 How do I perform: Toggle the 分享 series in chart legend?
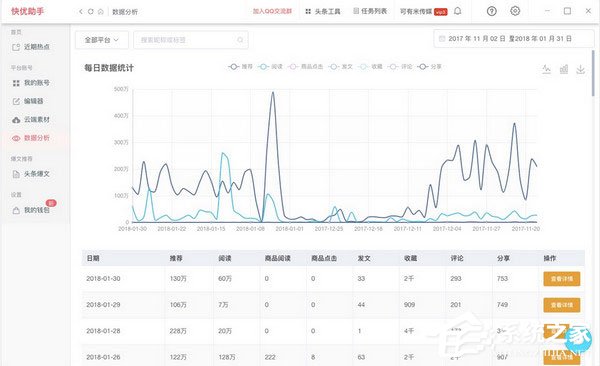pos(429,67)
